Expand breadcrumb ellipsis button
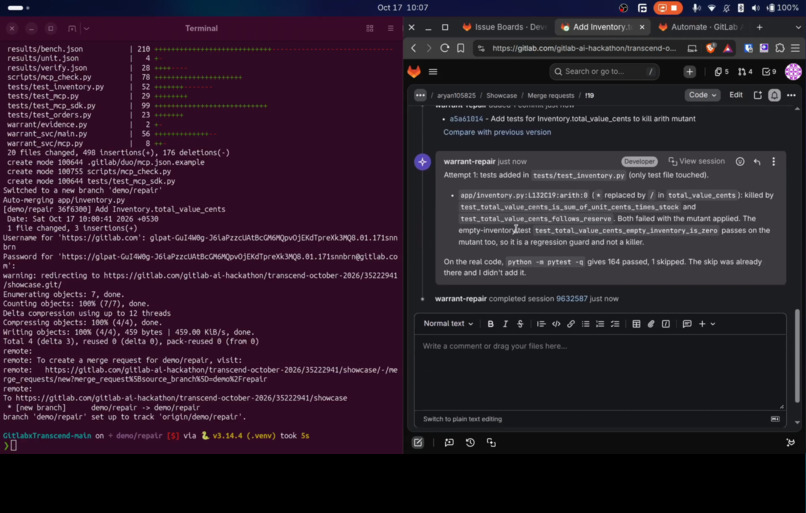Viewport: 806px width, 513px height. [x=420, y=95]
